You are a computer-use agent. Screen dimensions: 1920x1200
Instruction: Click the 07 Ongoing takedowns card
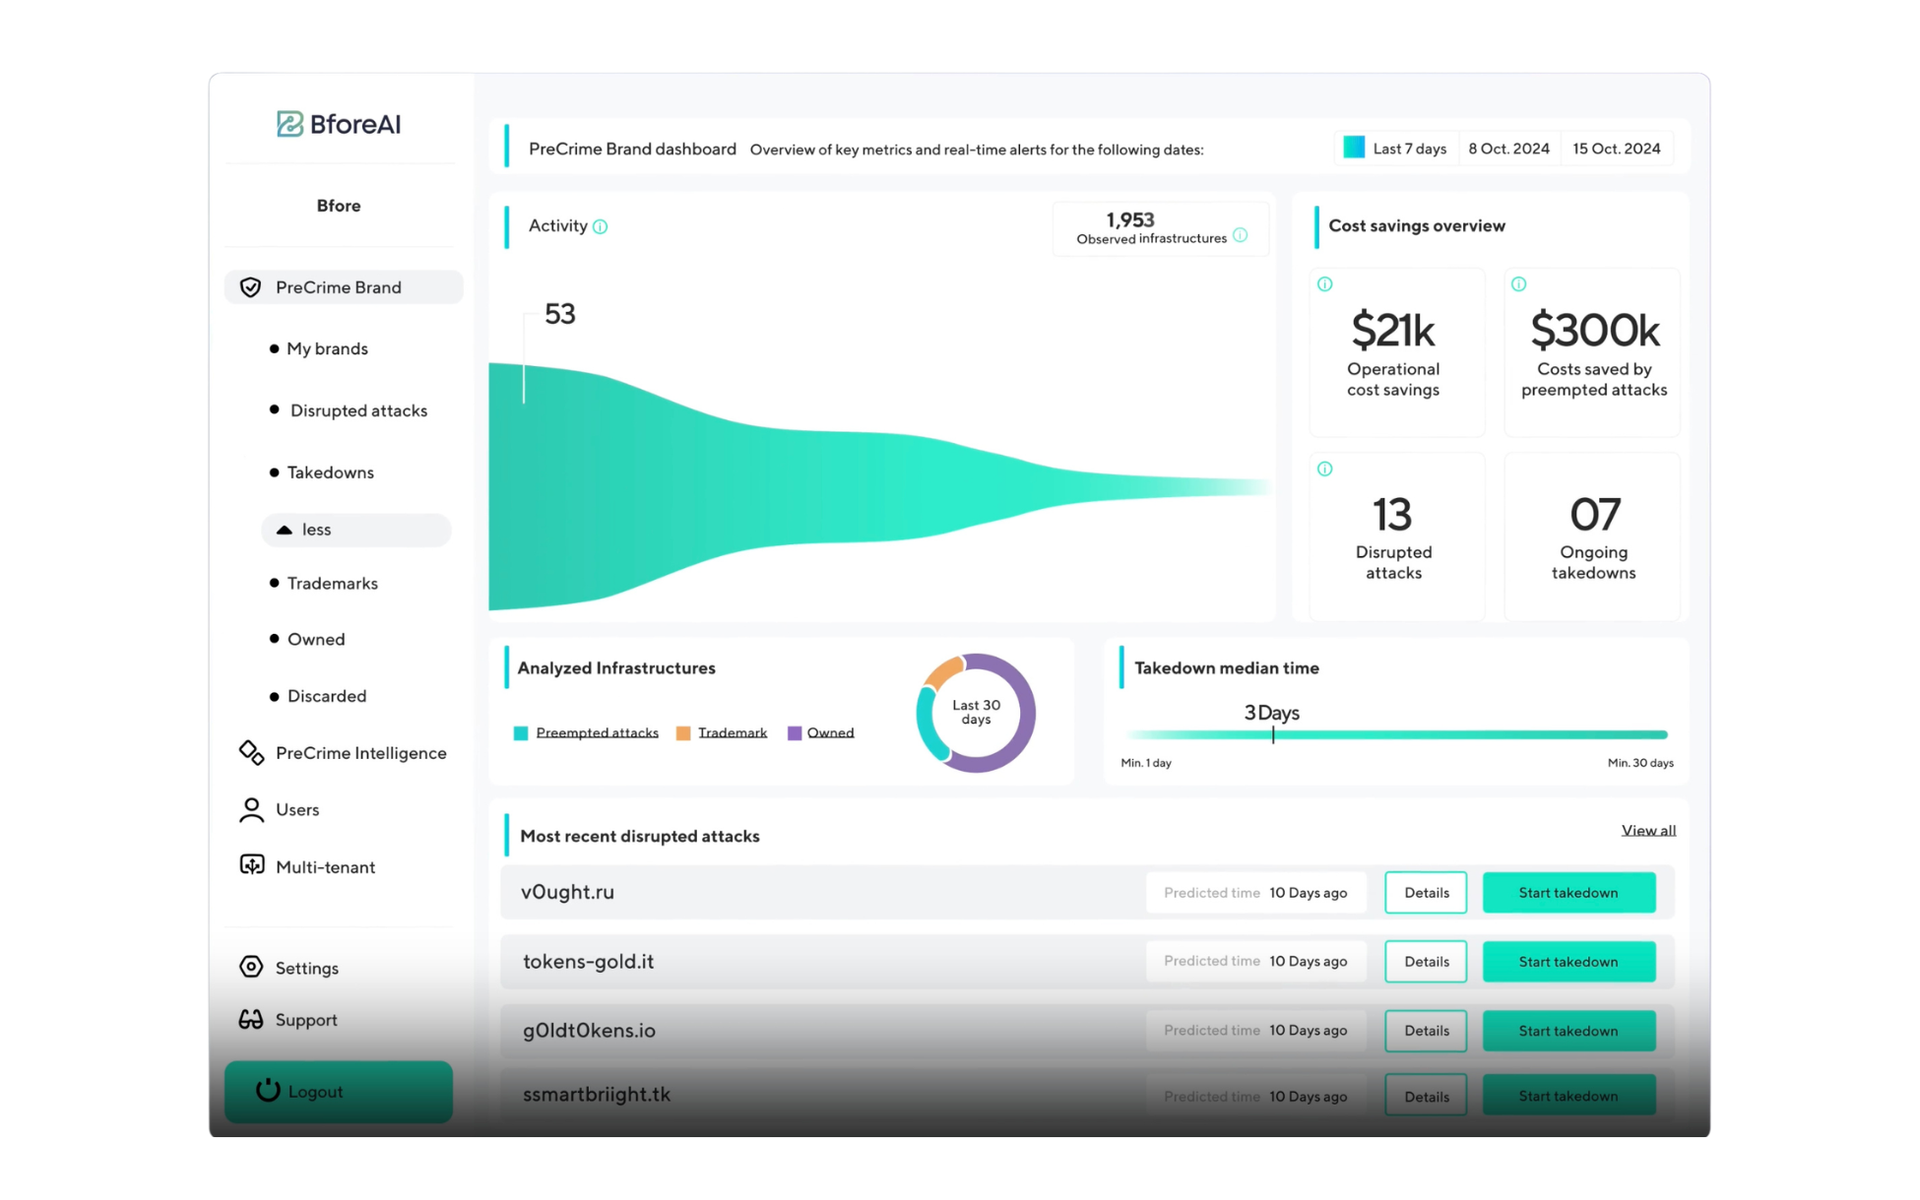1592,537
